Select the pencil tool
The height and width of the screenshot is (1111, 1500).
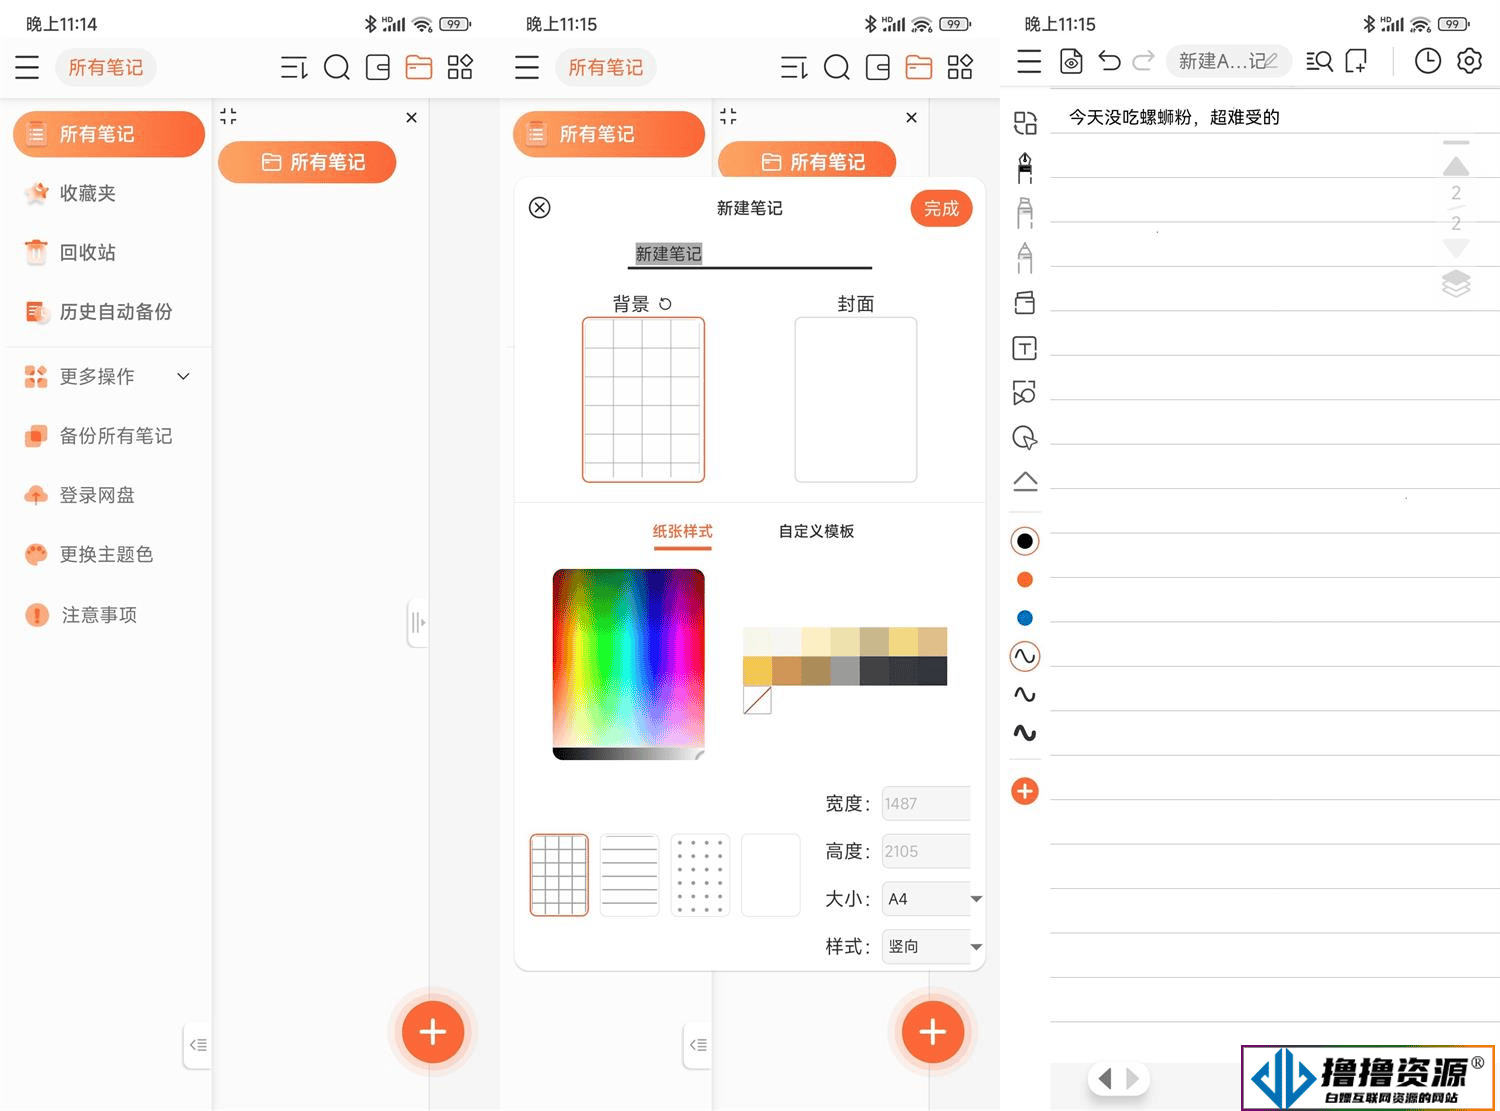pos(1024,258)
